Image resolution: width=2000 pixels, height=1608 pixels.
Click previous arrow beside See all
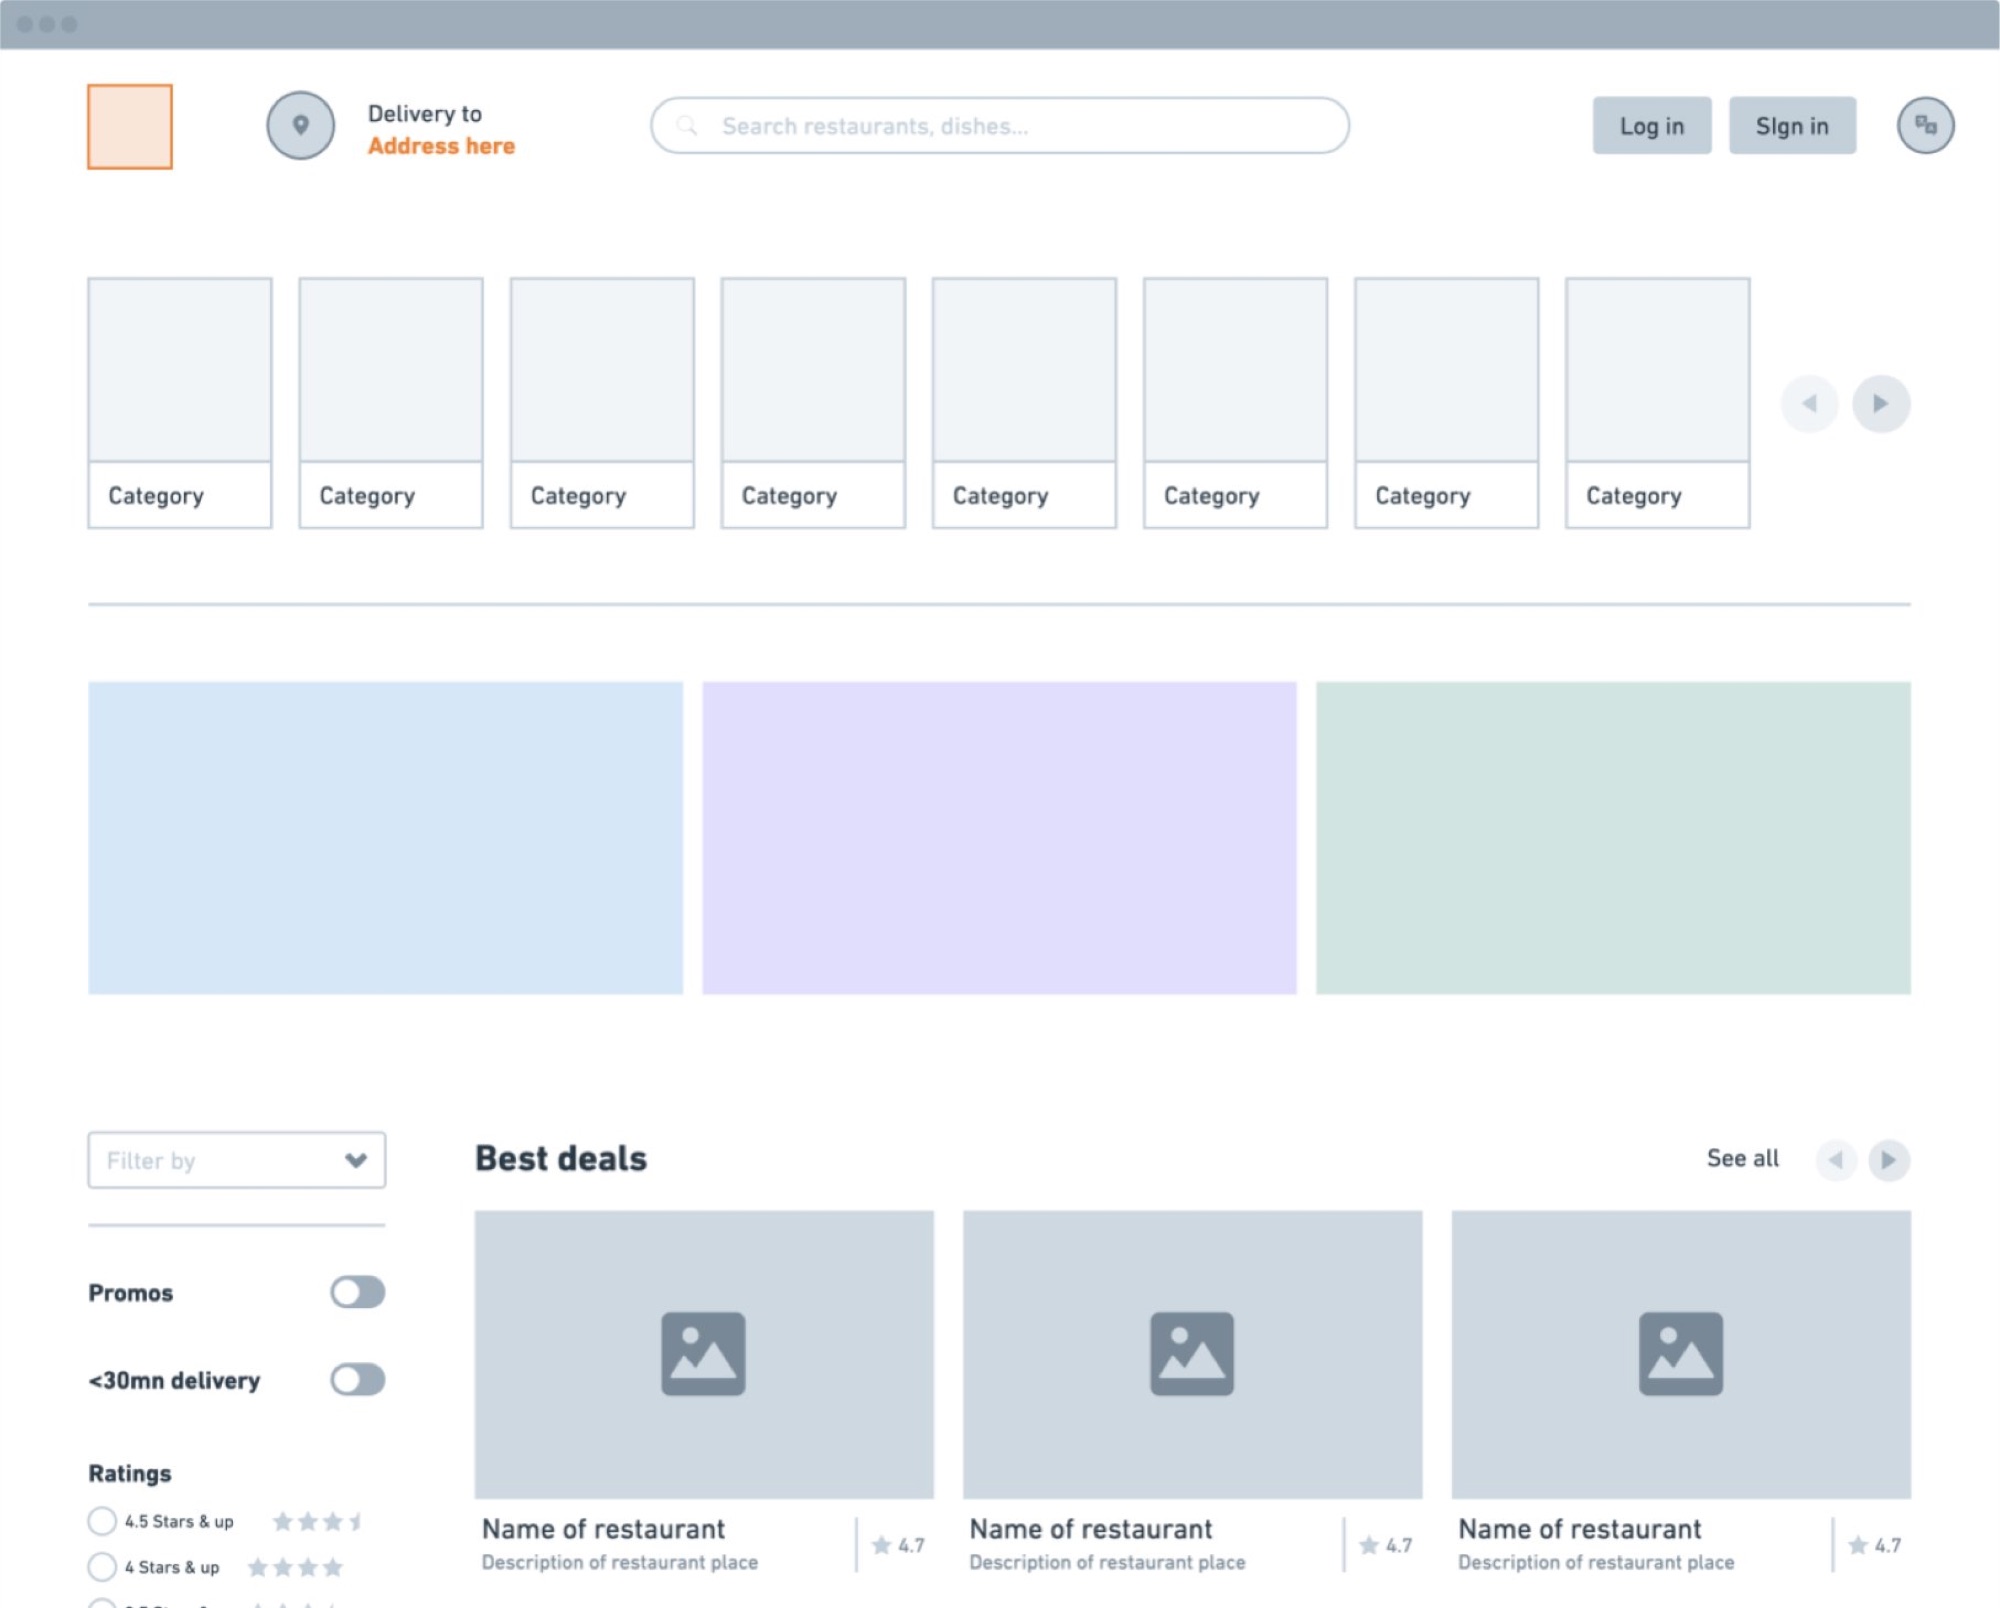(1836, 1160)
